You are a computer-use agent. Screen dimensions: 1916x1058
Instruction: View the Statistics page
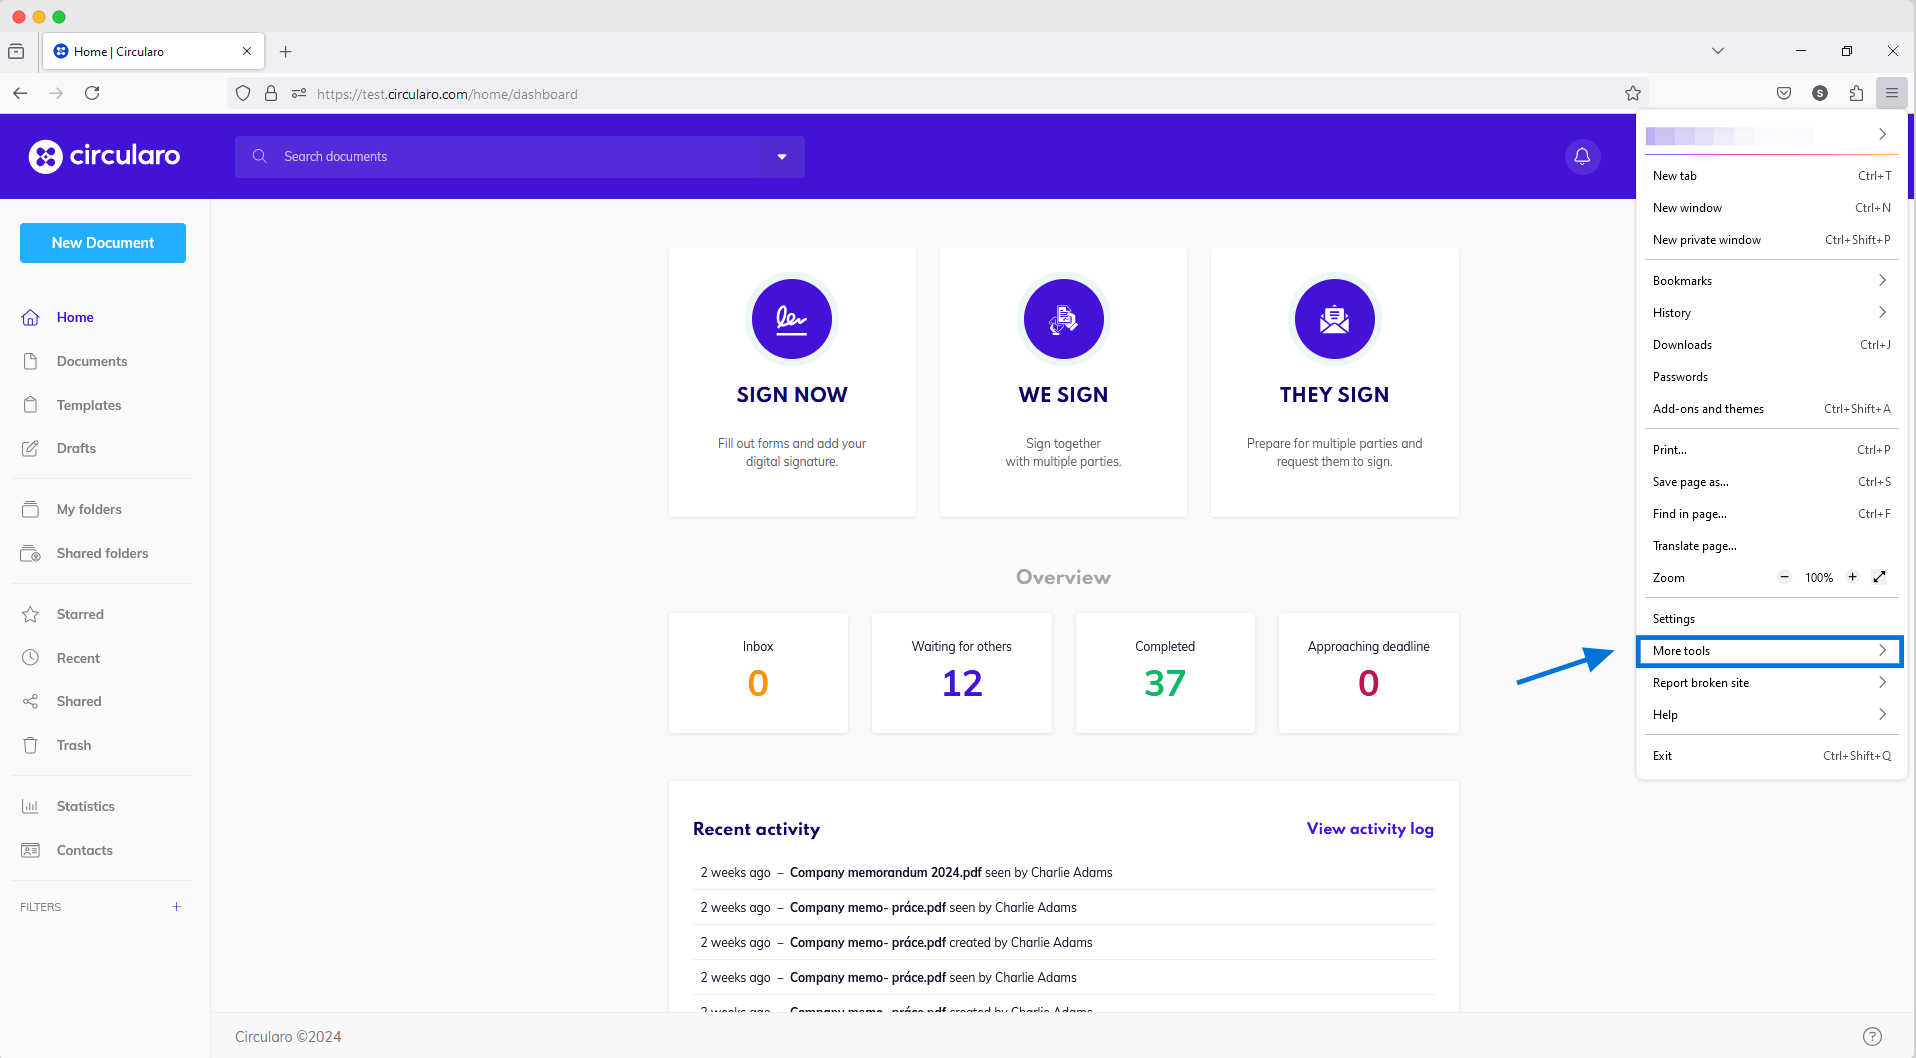pos(85,806)
